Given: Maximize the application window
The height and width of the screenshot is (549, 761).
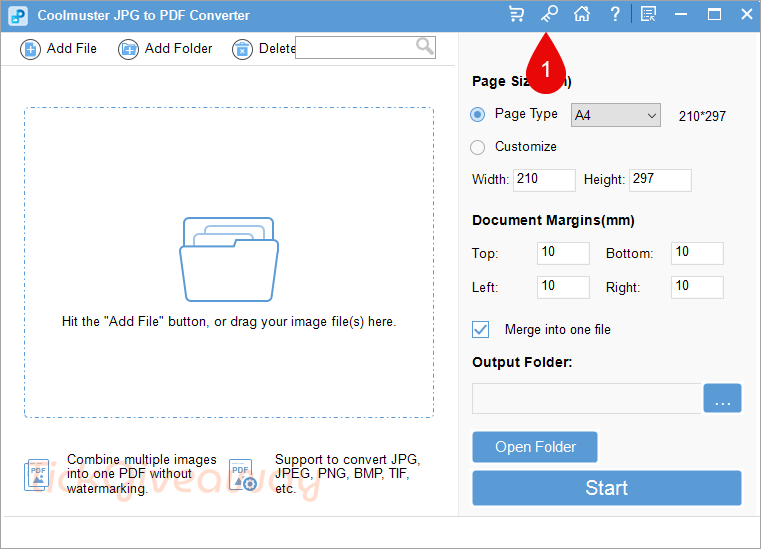Looking at the screenshot, I should pyautogui.click(x=714, y=14).
